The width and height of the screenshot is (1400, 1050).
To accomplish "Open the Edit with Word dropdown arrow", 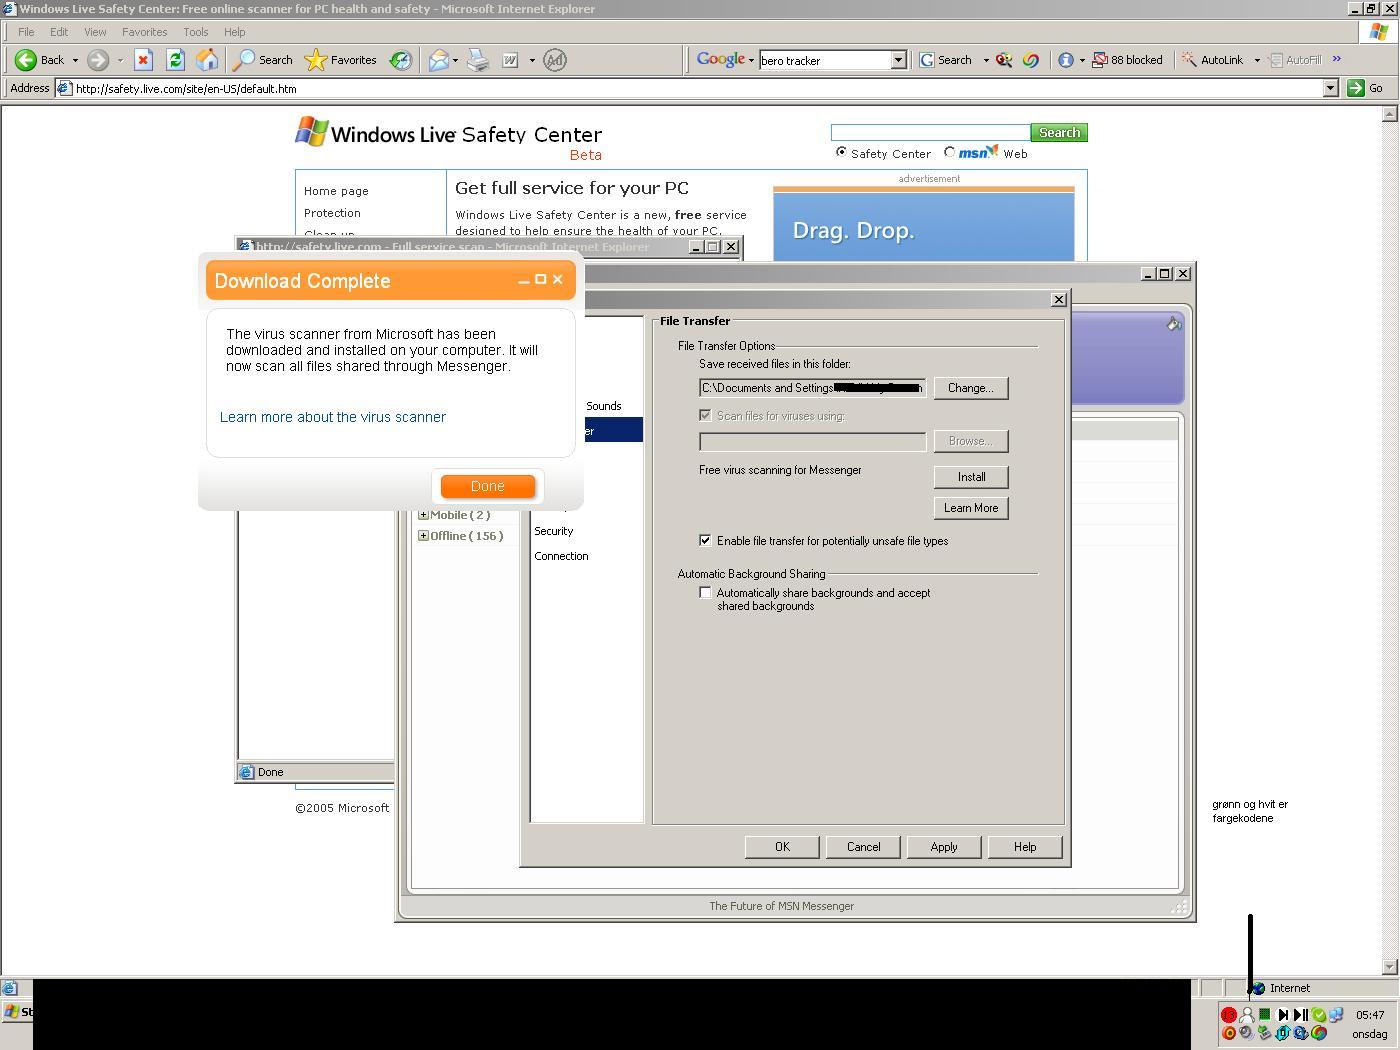I will point(531,60).
